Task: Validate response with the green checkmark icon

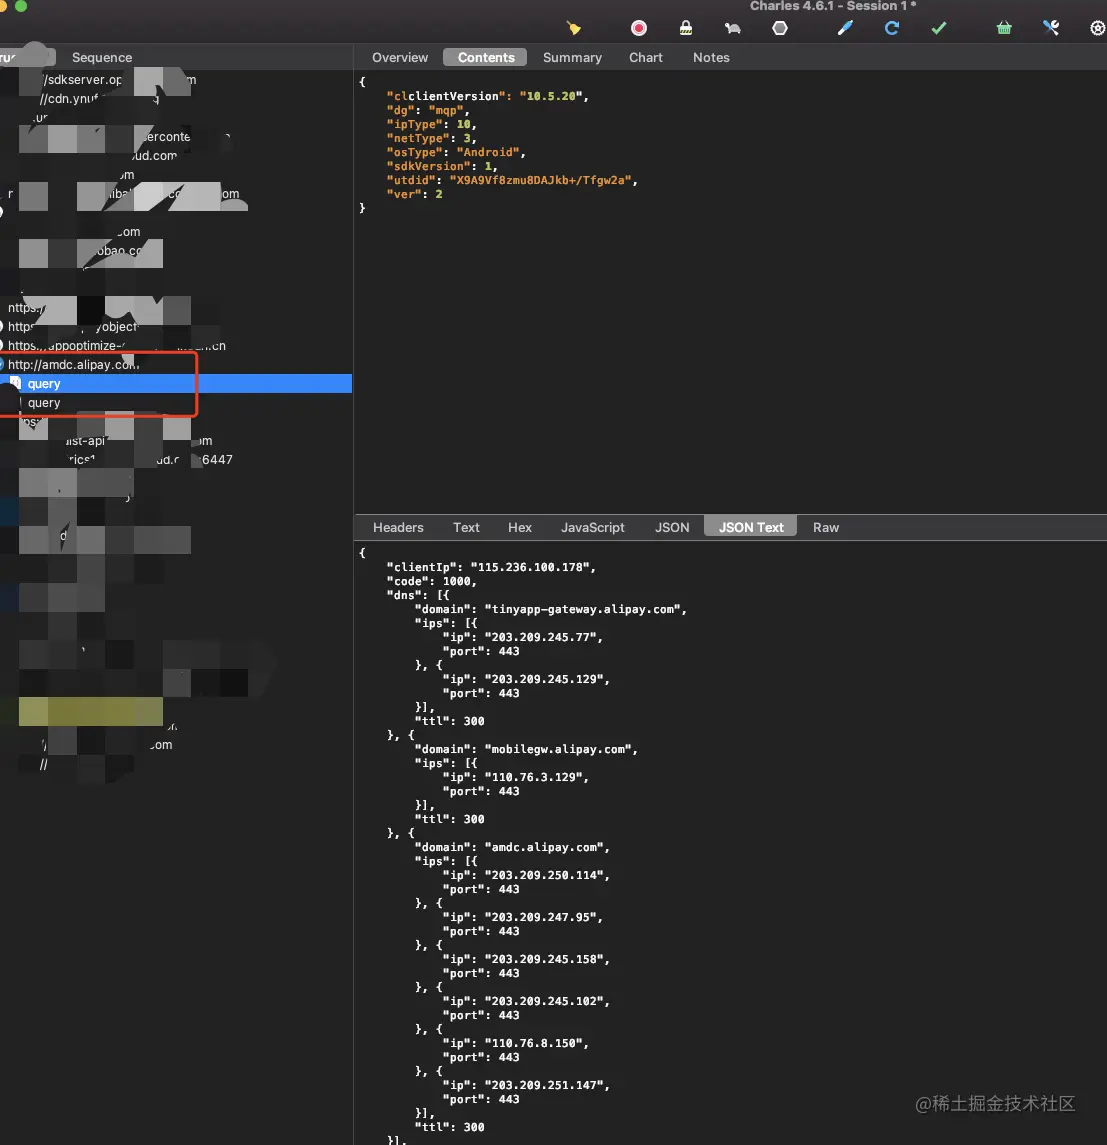Action: pyautogui.click(x=939, y=28)
